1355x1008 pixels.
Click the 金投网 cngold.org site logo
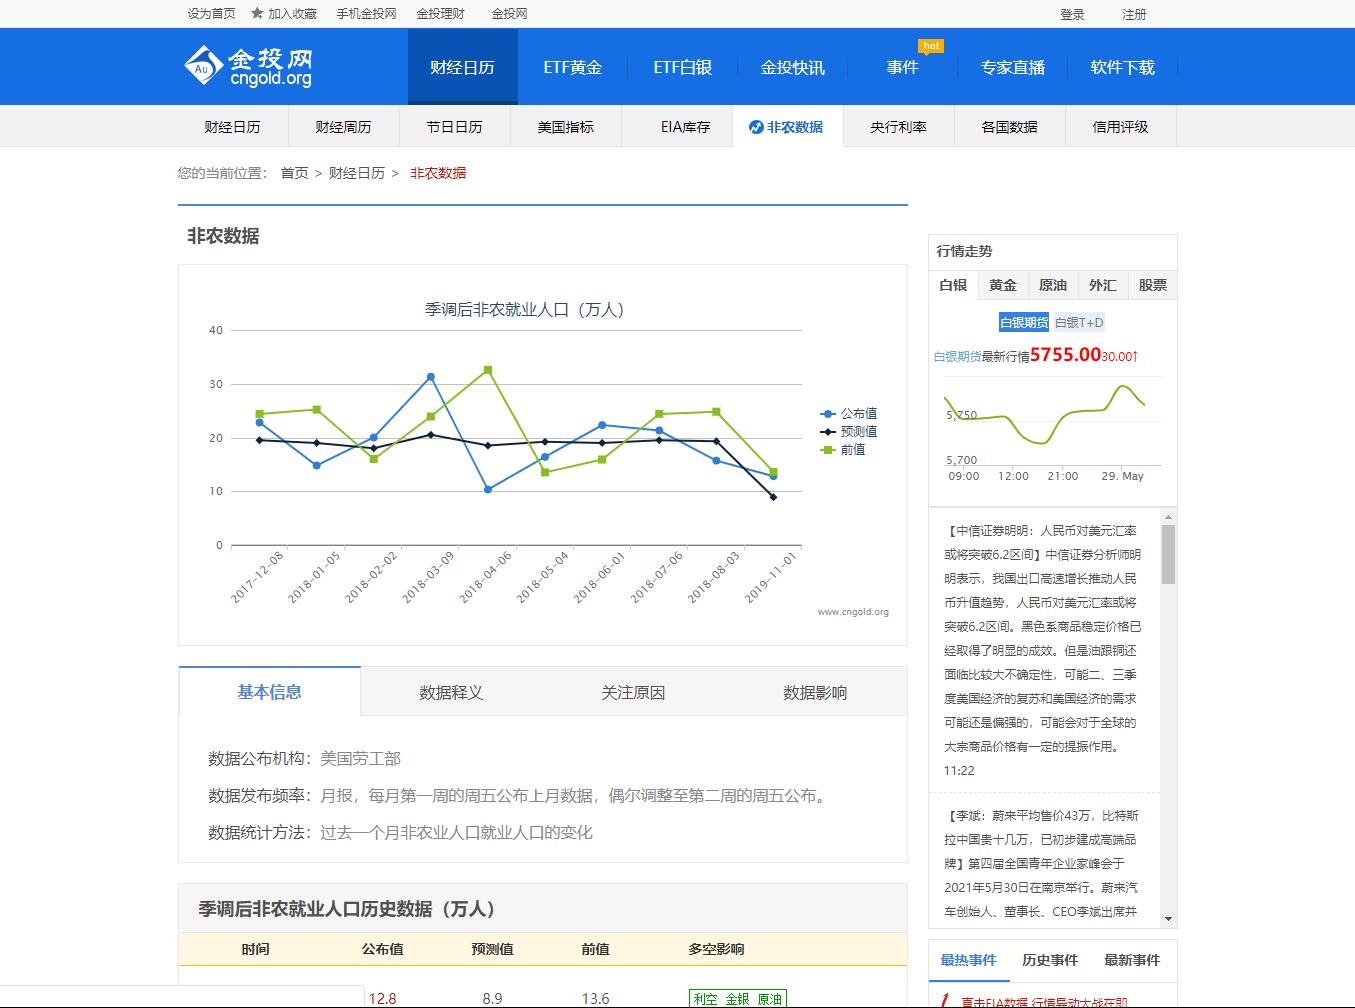pyautogui.click(x=248, y=66)
